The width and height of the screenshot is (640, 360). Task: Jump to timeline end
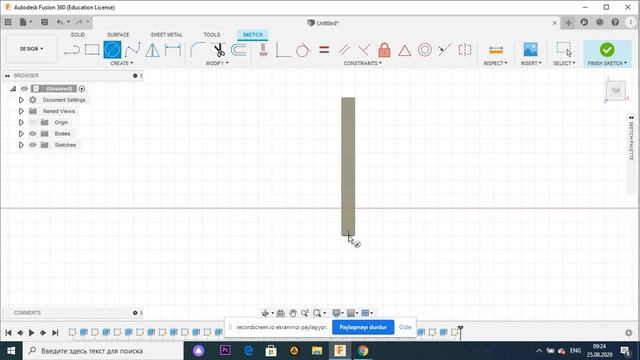pyautogui.click(x=55, y=333)
